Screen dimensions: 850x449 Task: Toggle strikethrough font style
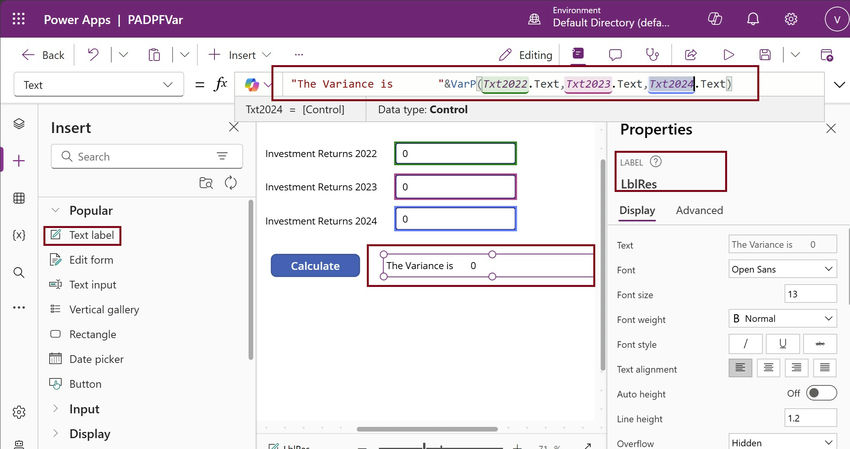click(820, 344)
